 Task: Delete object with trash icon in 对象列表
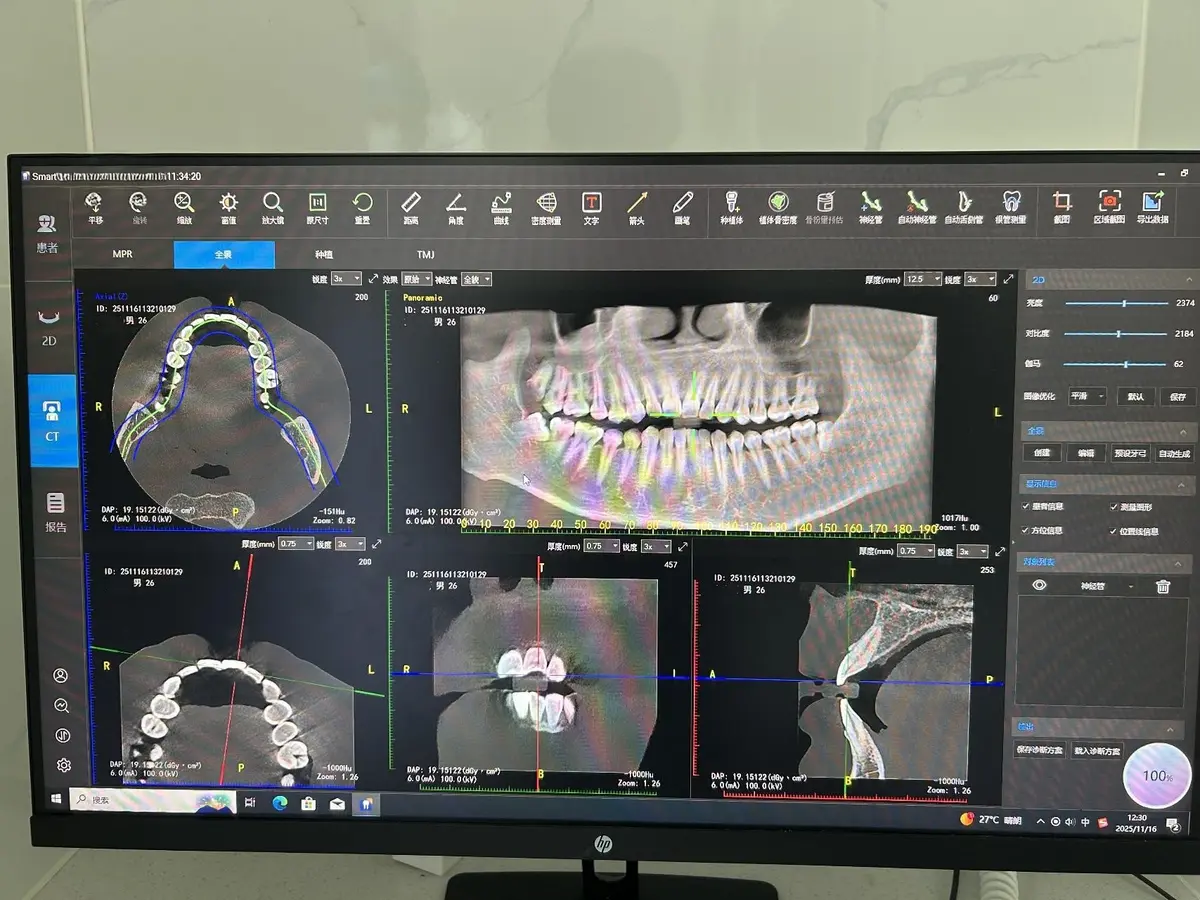1163,586
